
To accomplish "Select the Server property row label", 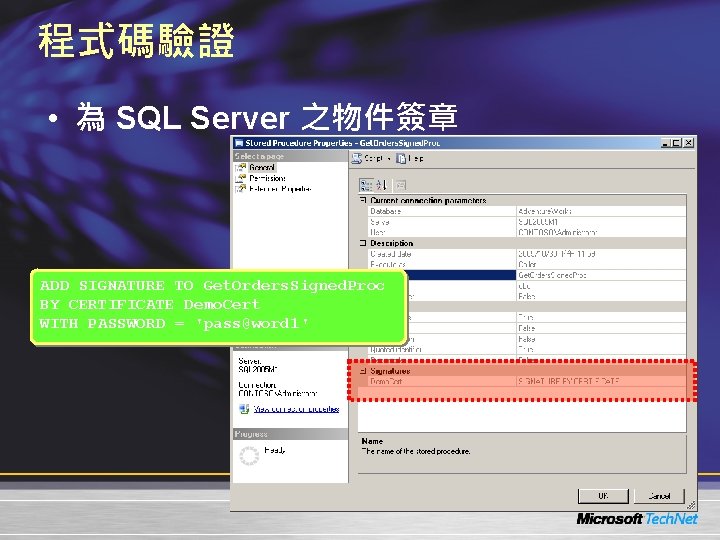I will pyautogui.click(x=380, y=222).
